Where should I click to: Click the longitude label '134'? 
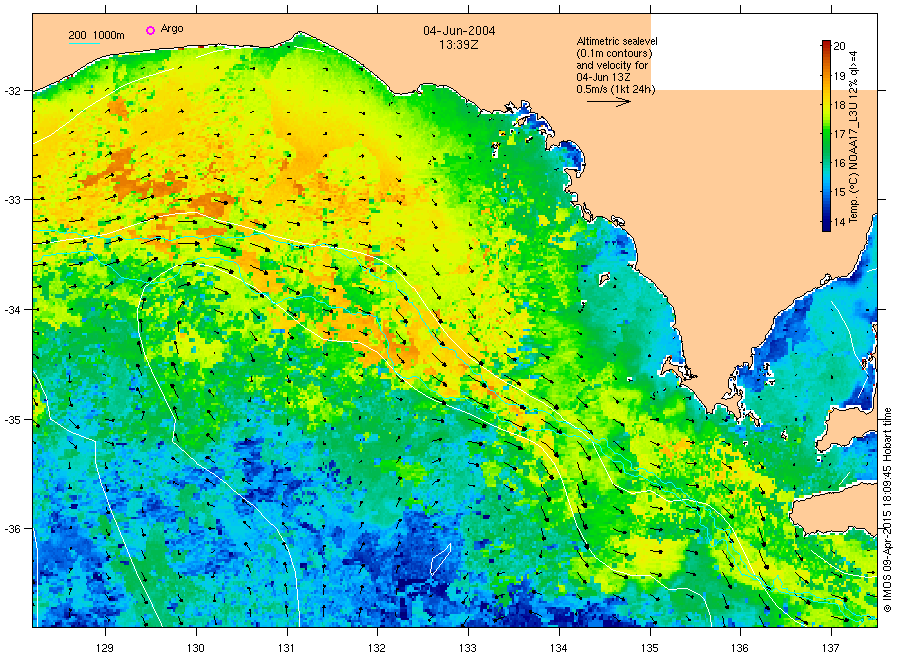[x=558, y=648]
